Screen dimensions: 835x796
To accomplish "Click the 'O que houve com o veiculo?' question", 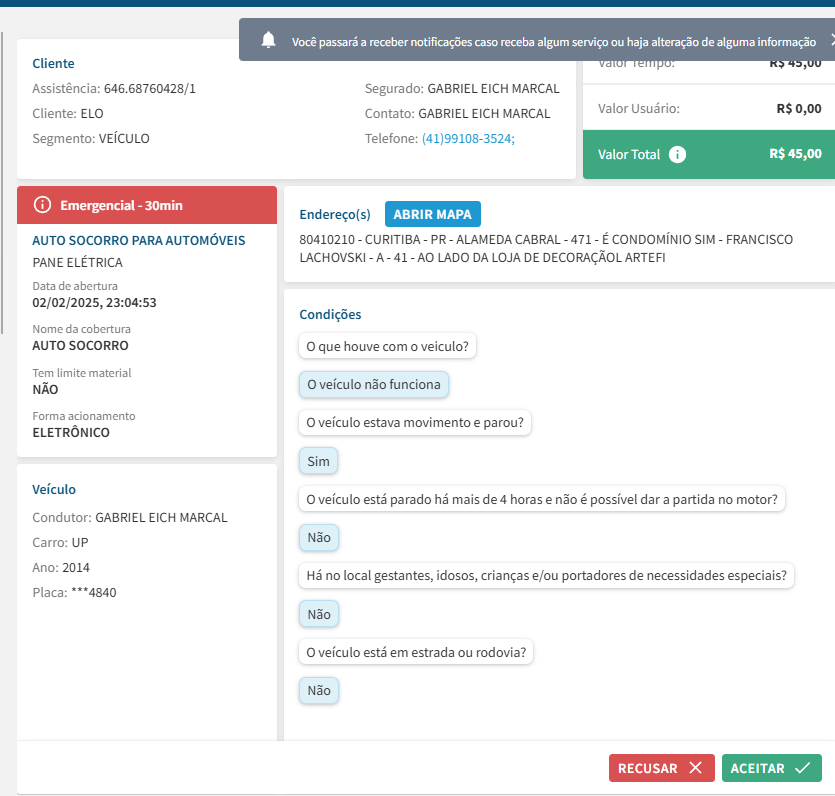I will [x=387, y=346].
